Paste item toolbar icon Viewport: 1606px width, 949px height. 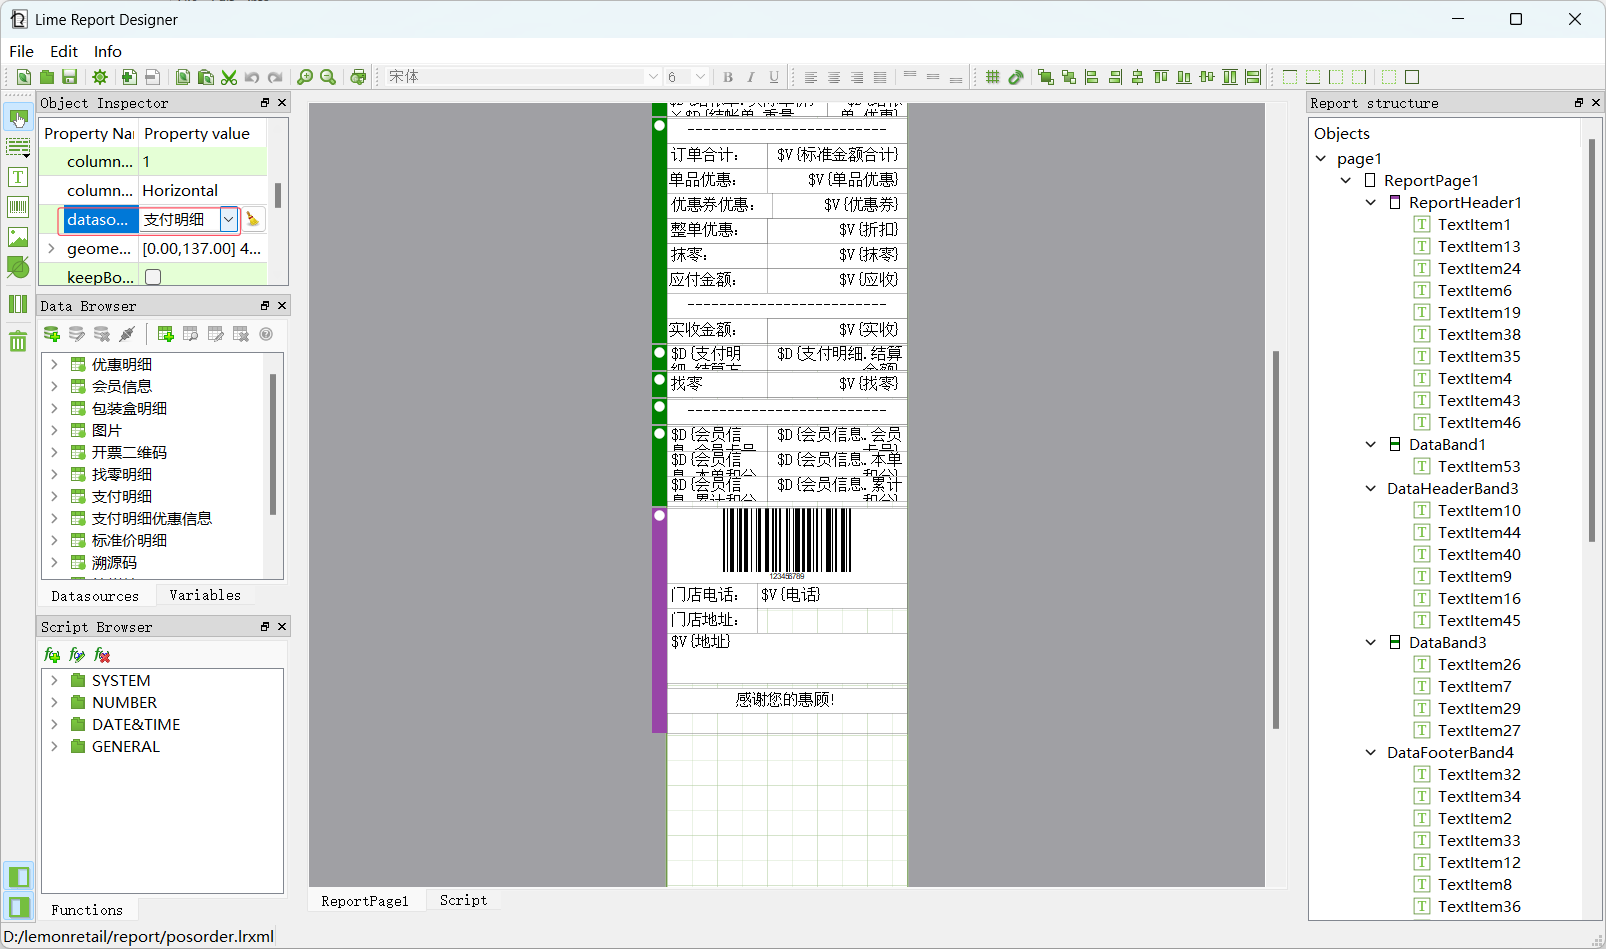[206, 77]
